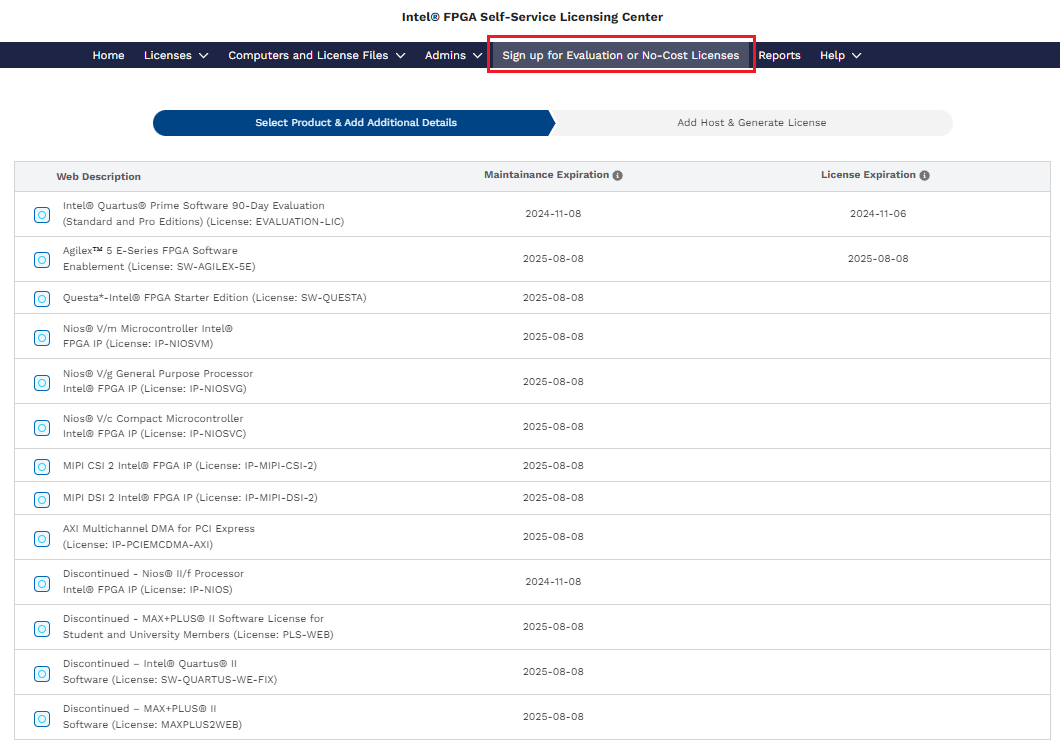
Task: Click the MIPI CSI 2 maintenance date
Action: pos(553,465)
